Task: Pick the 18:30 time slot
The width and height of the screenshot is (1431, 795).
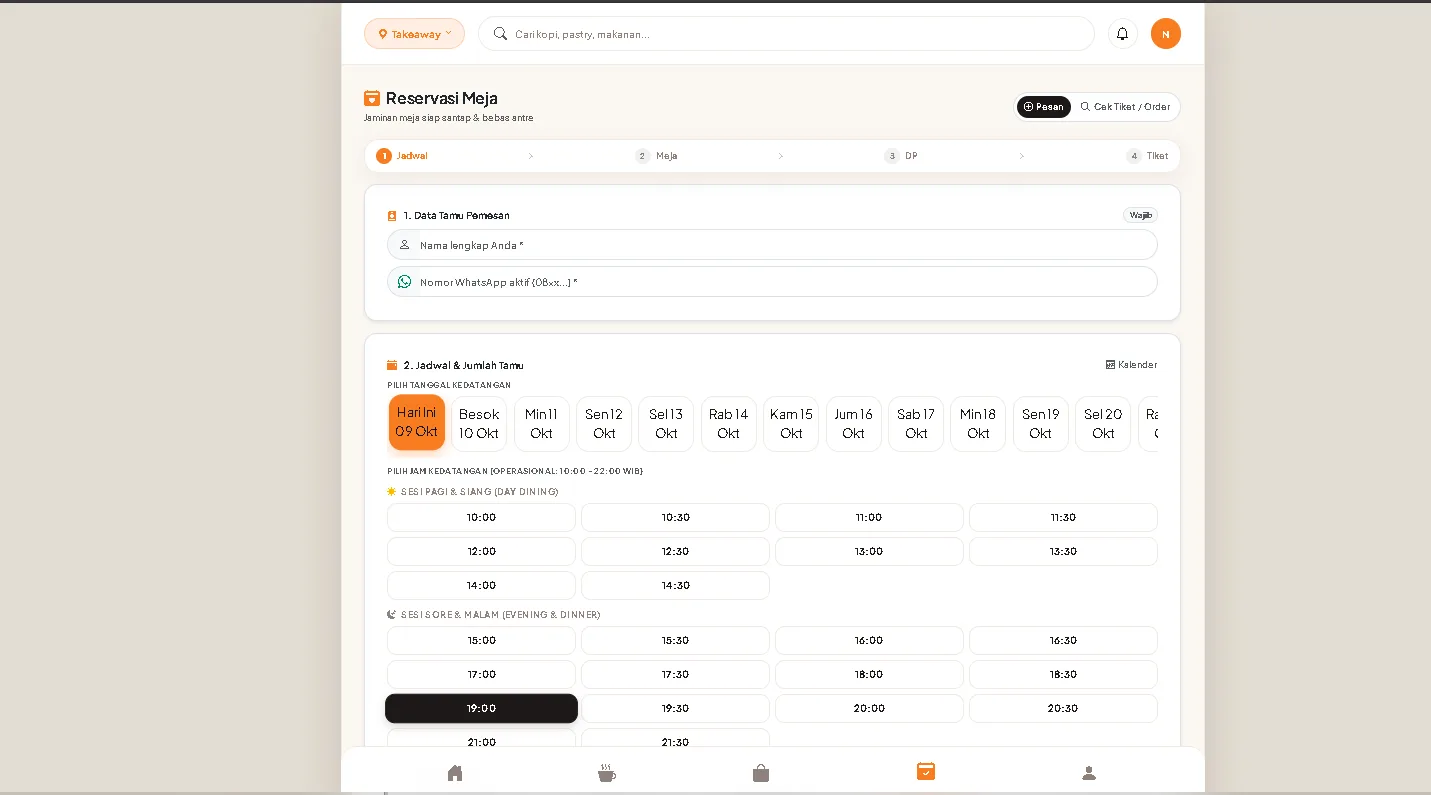Action: [1063, 674]
